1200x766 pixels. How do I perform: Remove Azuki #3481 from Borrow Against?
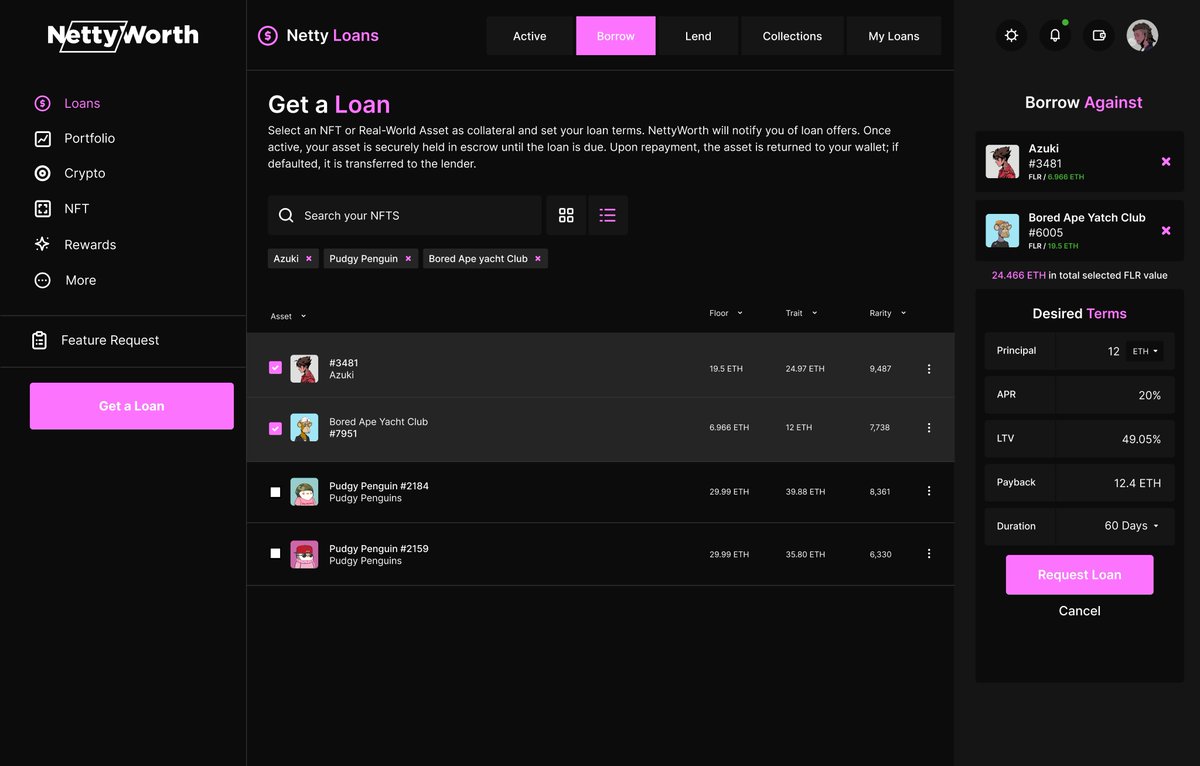click(1166, 162)
